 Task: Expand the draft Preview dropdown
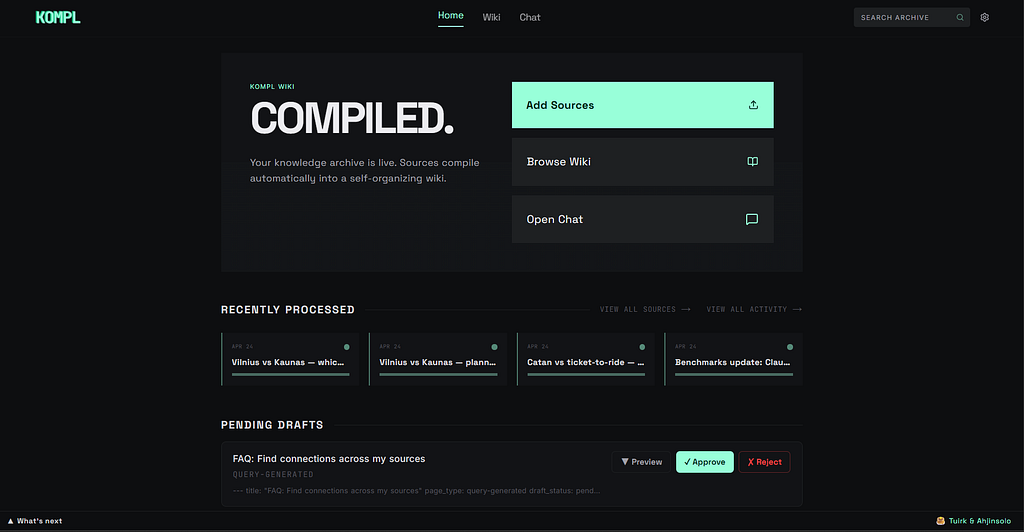[641, 462]
